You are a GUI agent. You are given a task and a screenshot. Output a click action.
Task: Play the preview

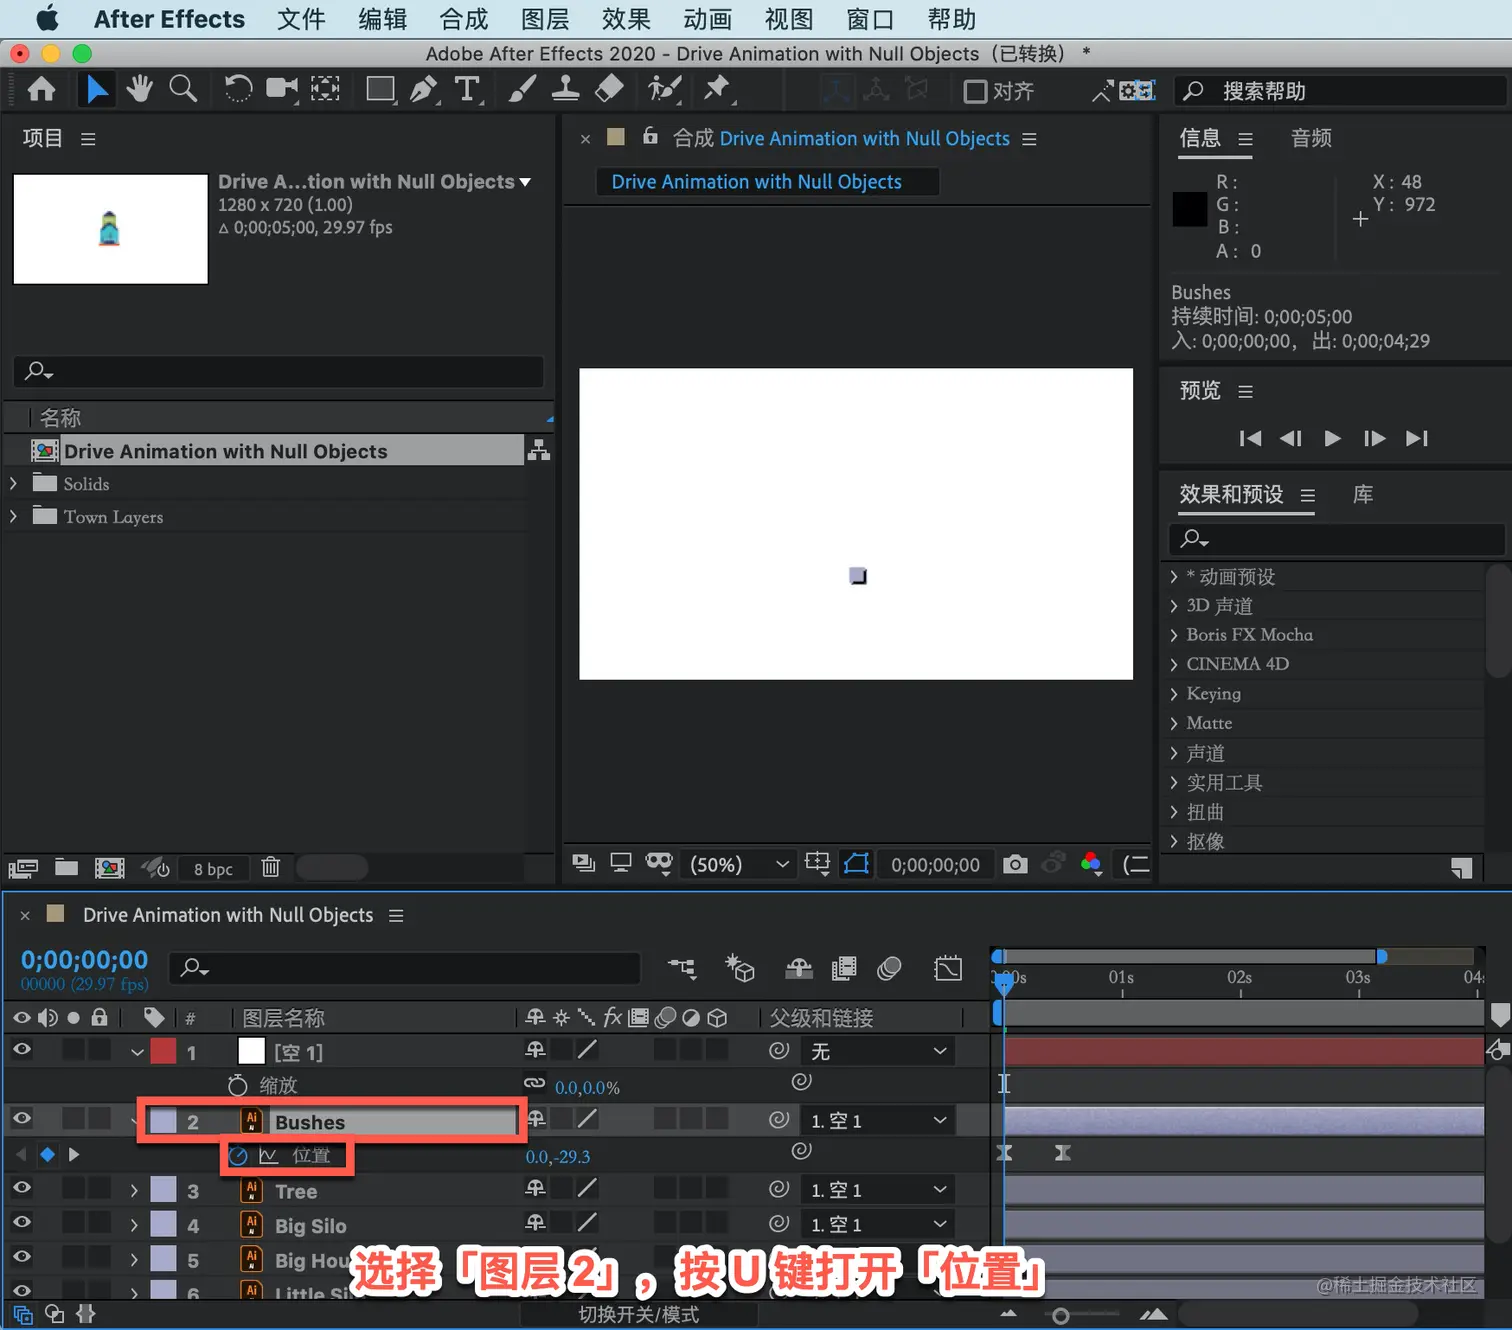point(1332,438)
